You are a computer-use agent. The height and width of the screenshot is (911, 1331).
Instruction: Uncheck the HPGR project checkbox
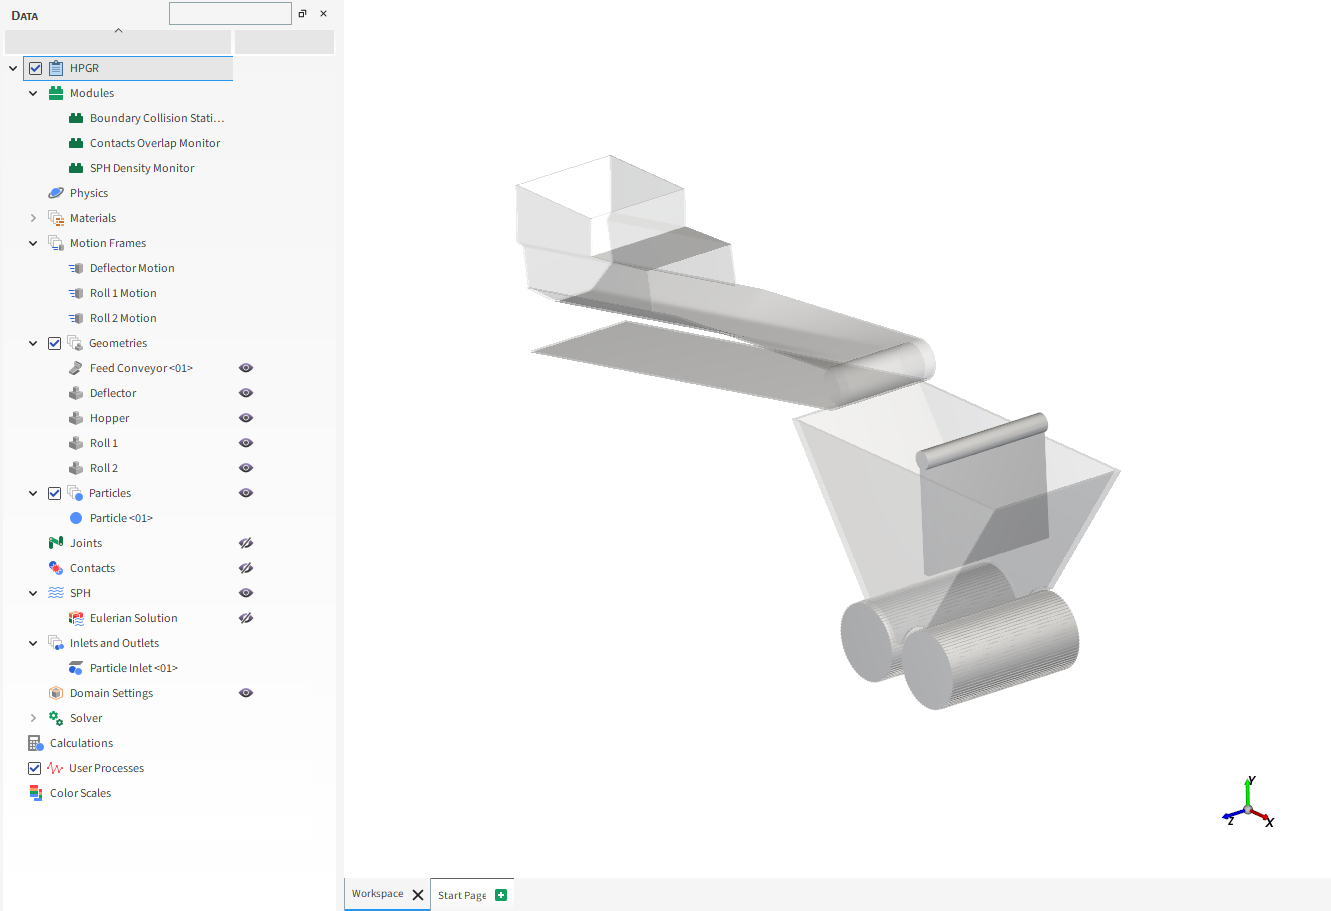36,68
